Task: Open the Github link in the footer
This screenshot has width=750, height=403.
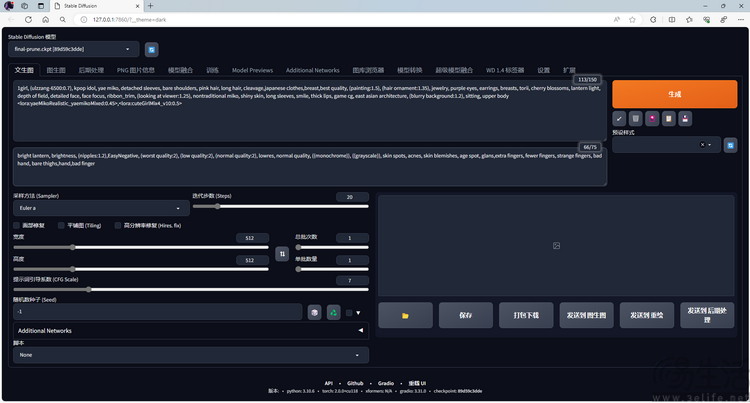Action: pyautogui.click(x=355, y=383)
